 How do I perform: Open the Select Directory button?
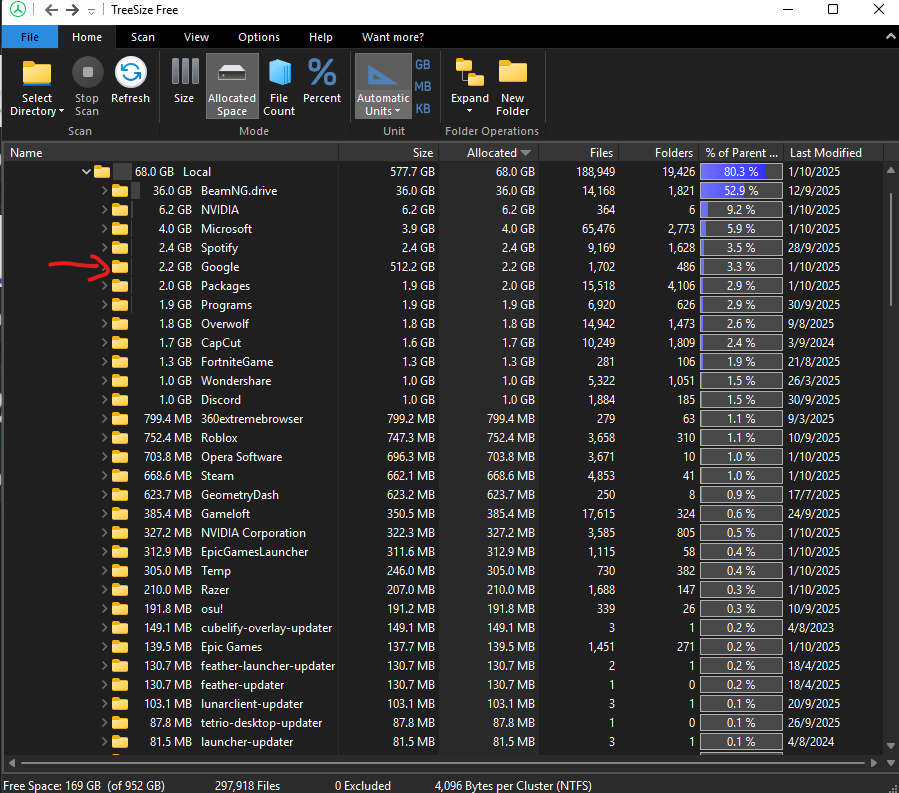[x=37, y=87]
